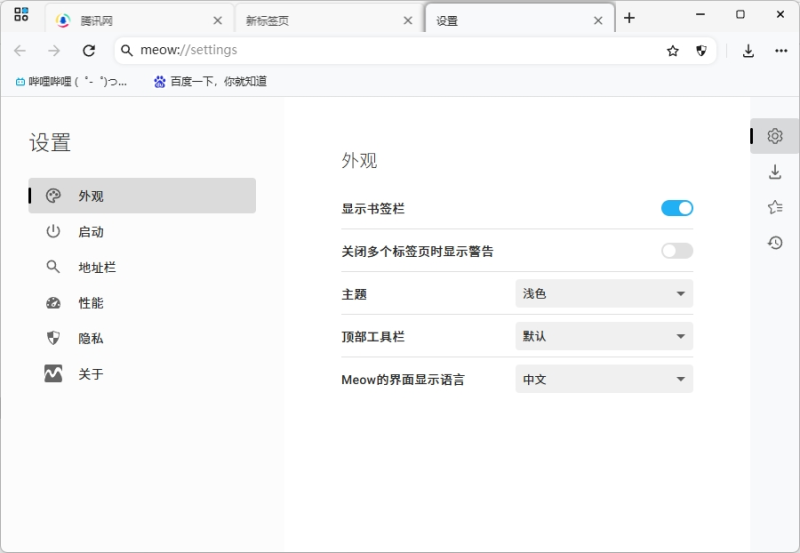Click the workspace grid icon at top-left
Screen dimensions: 800x553
[x=21, y=15]
